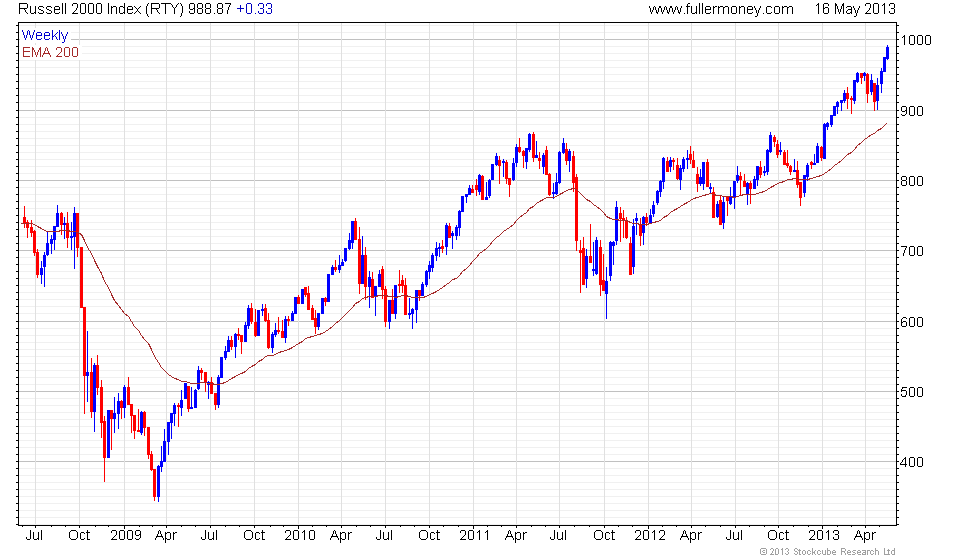Click the chart date '16 May 2013'
This screenshot has width=980, height=560.
(855, 9)
